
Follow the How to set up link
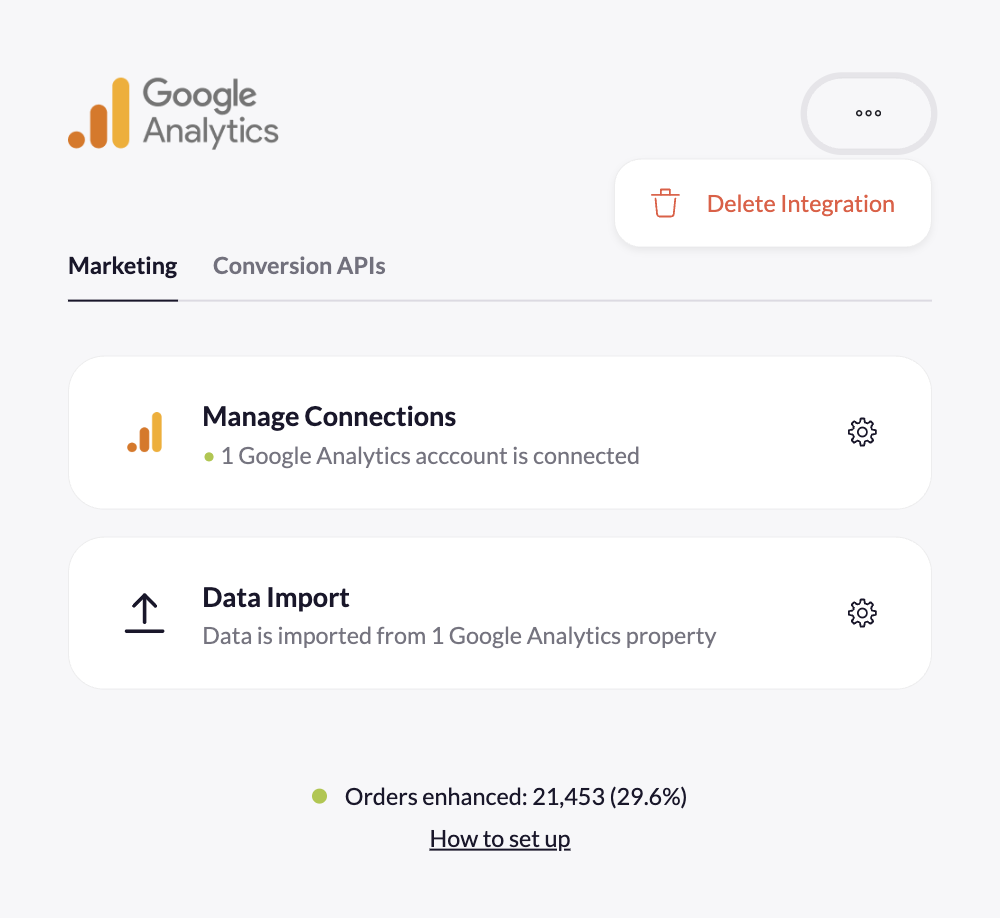coord(500,839)
